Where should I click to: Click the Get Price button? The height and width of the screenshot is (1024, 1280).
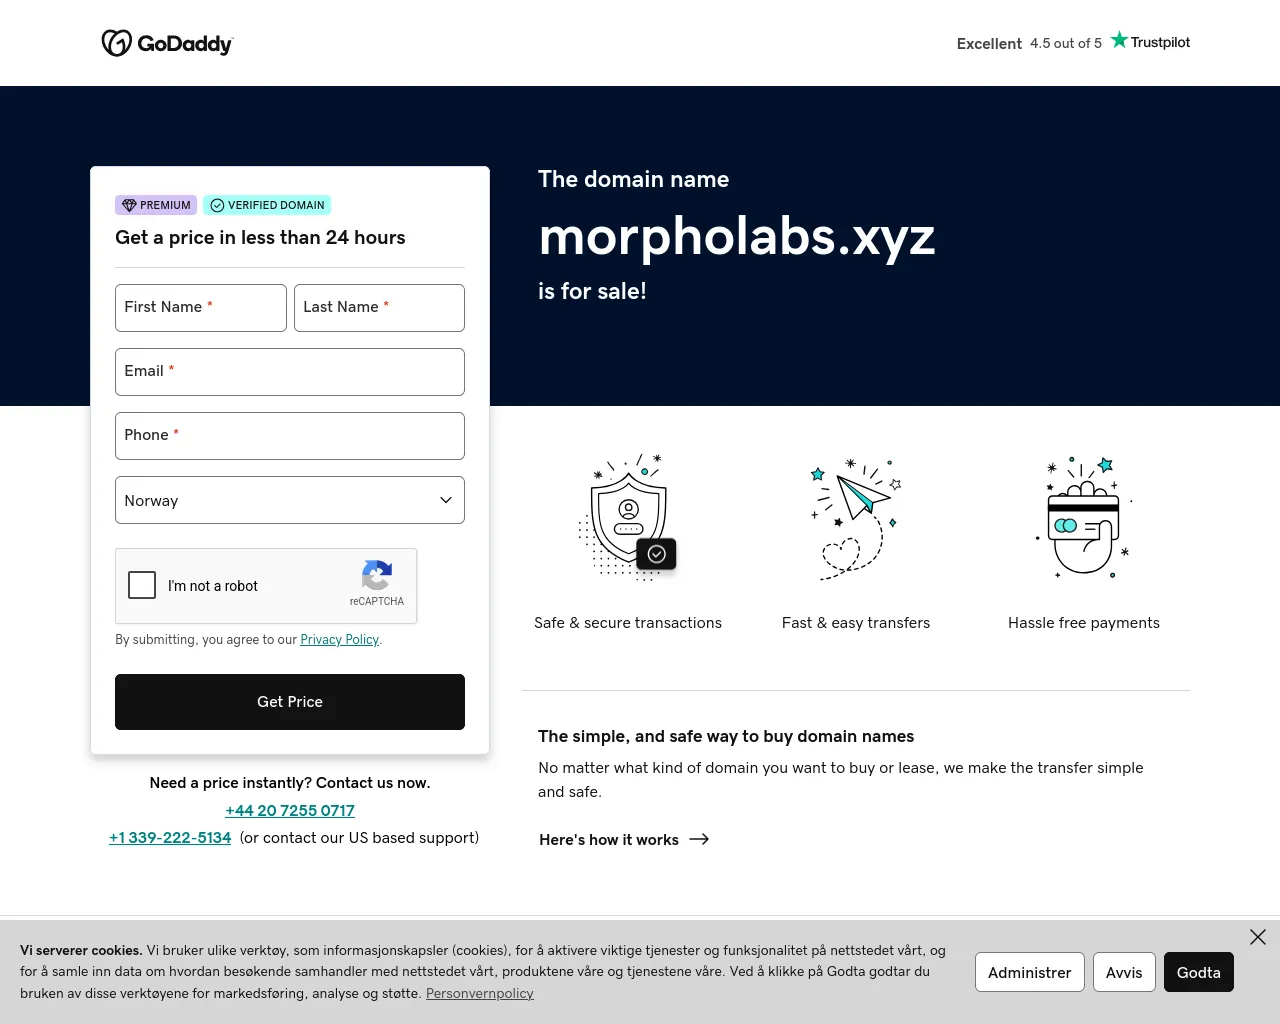290,702
